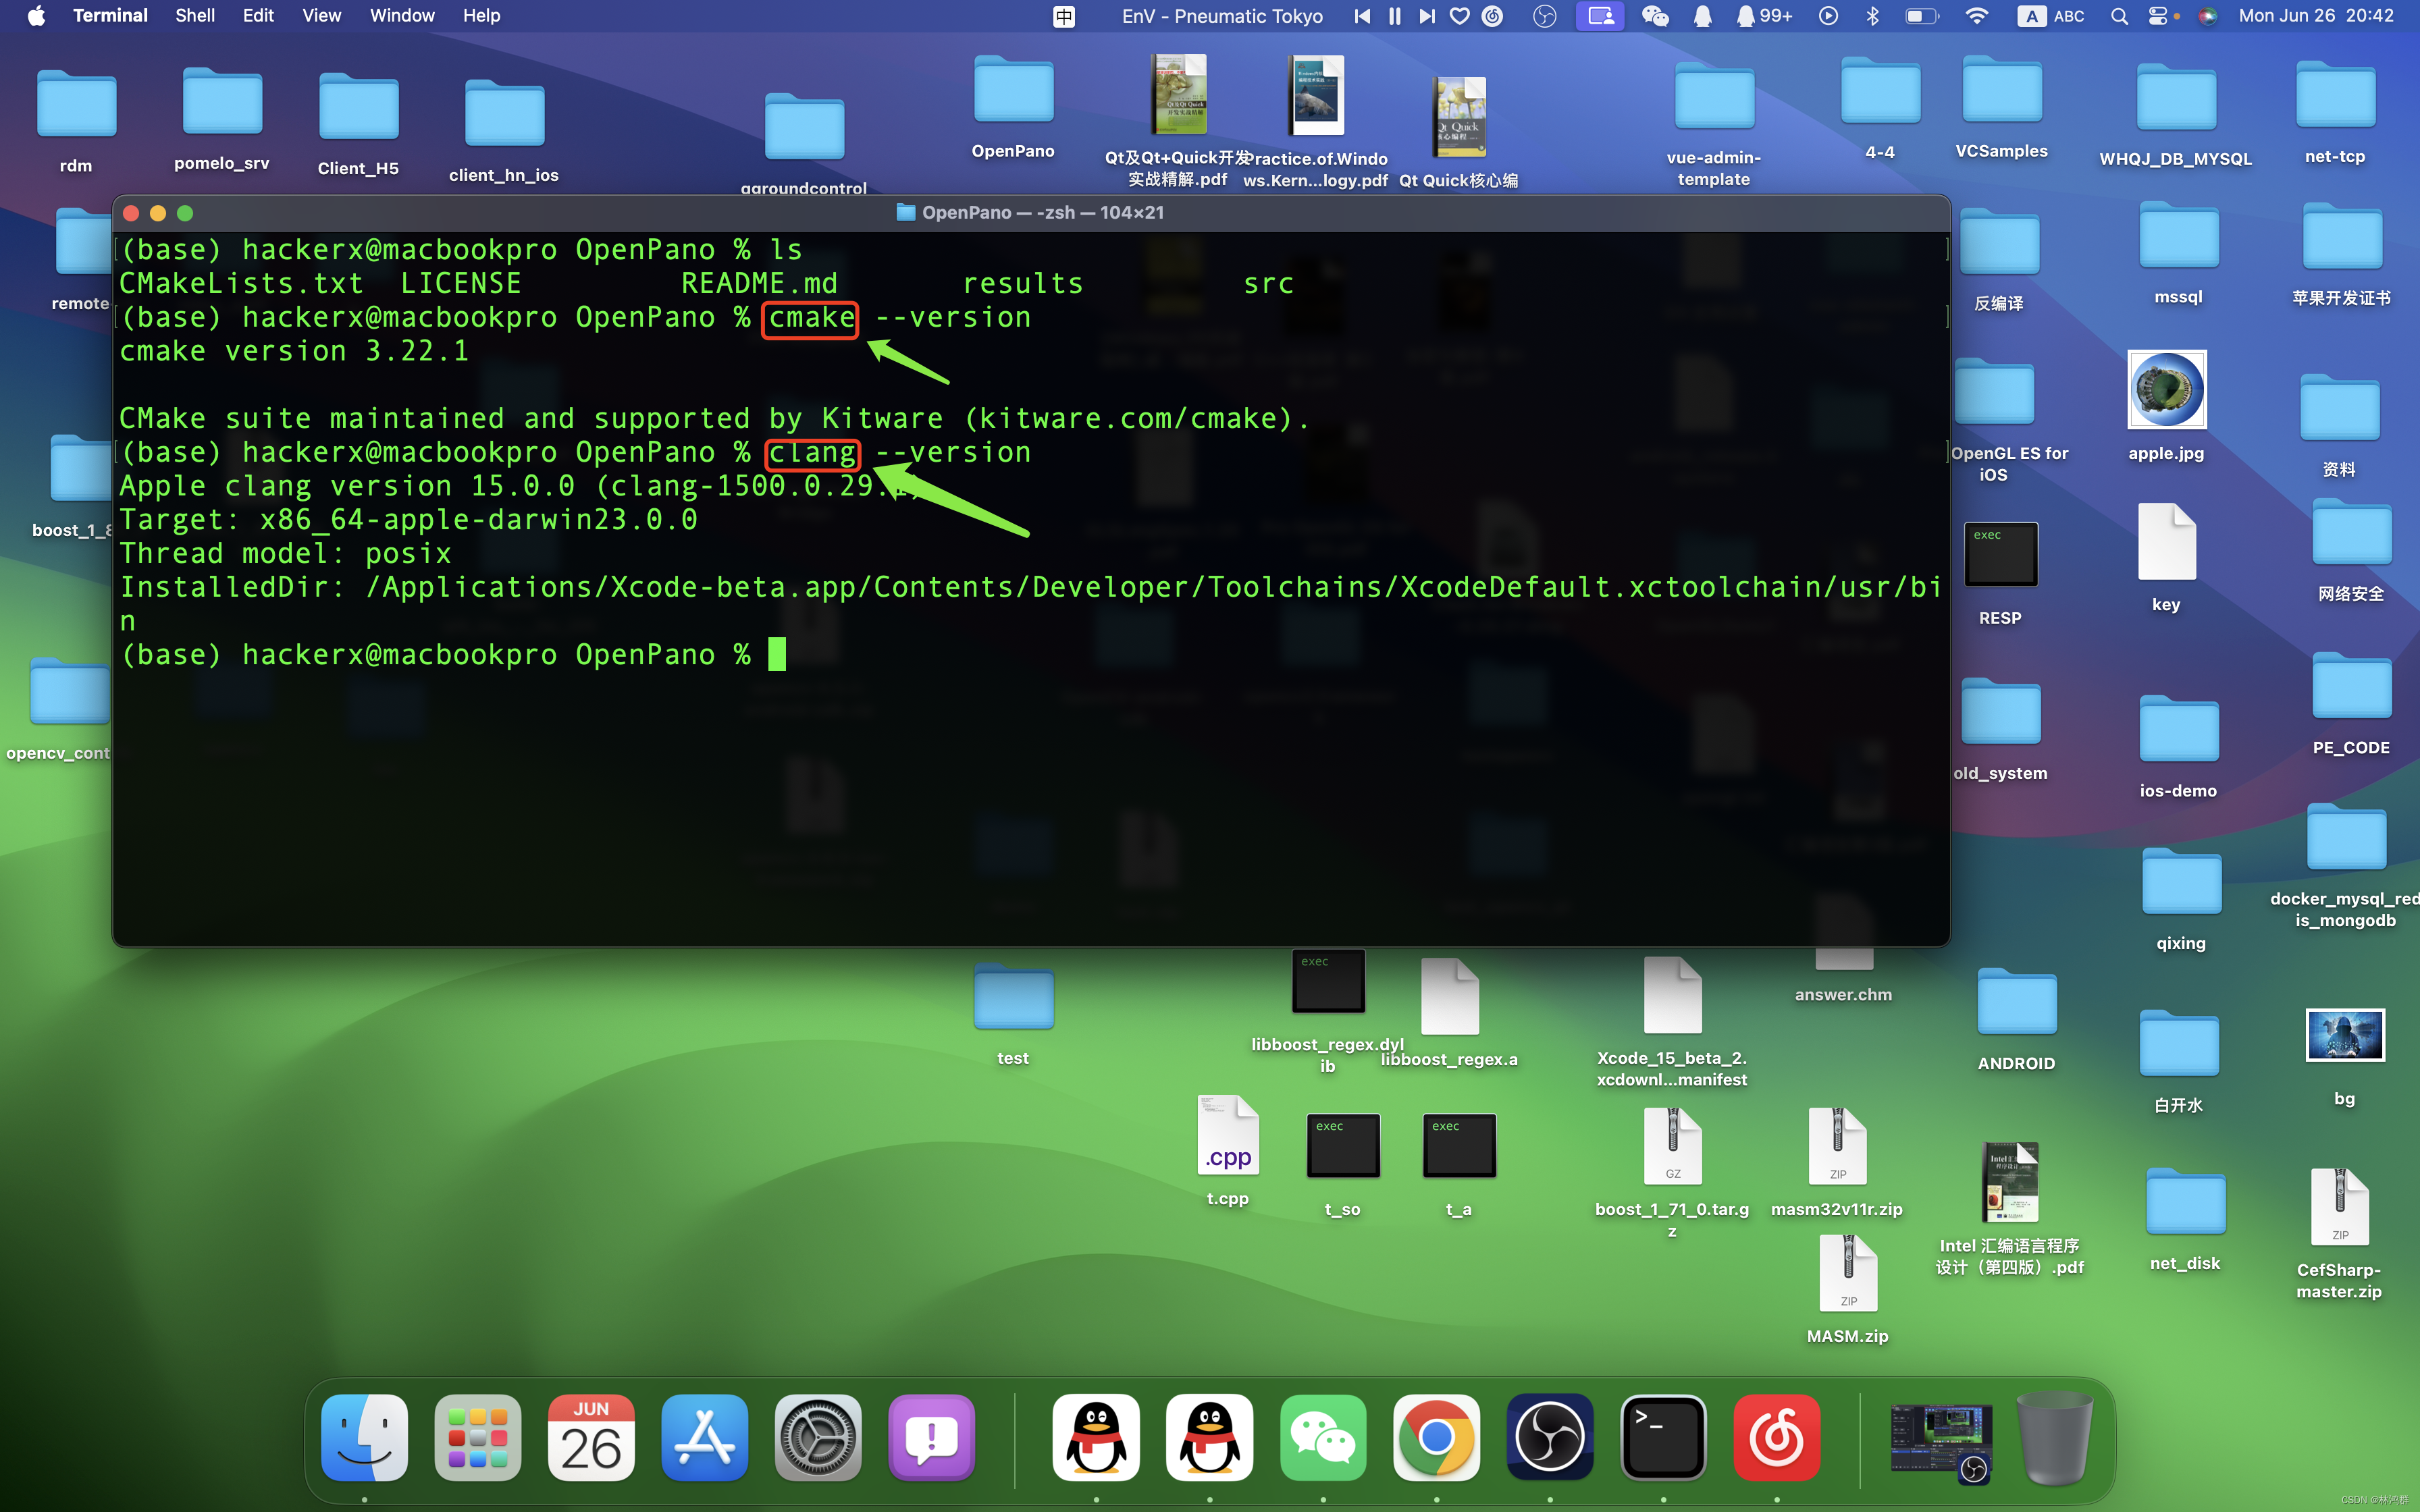
Task: Open Siri from menu bar
Action: [x=2208, y=16]
